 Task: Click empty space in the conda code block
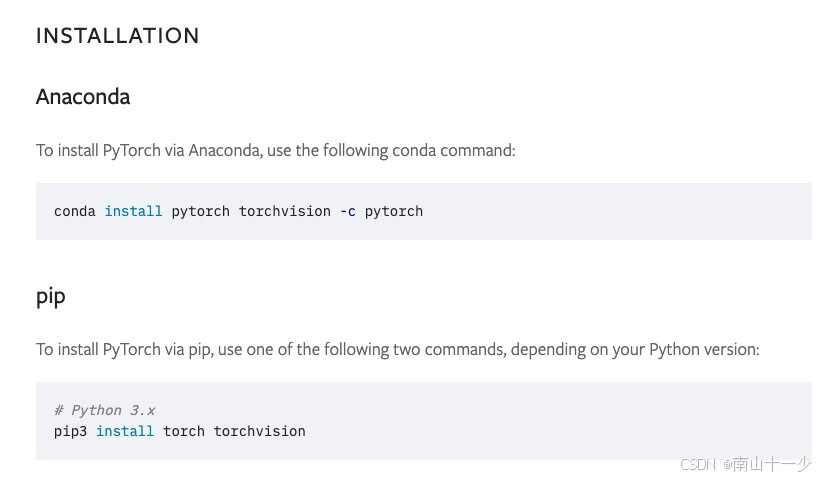[x=604, y=211]
